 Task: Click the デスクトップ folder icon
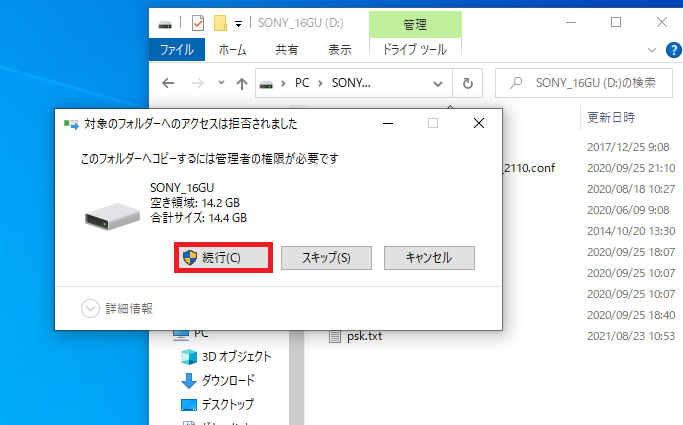[x=189, y=405]
